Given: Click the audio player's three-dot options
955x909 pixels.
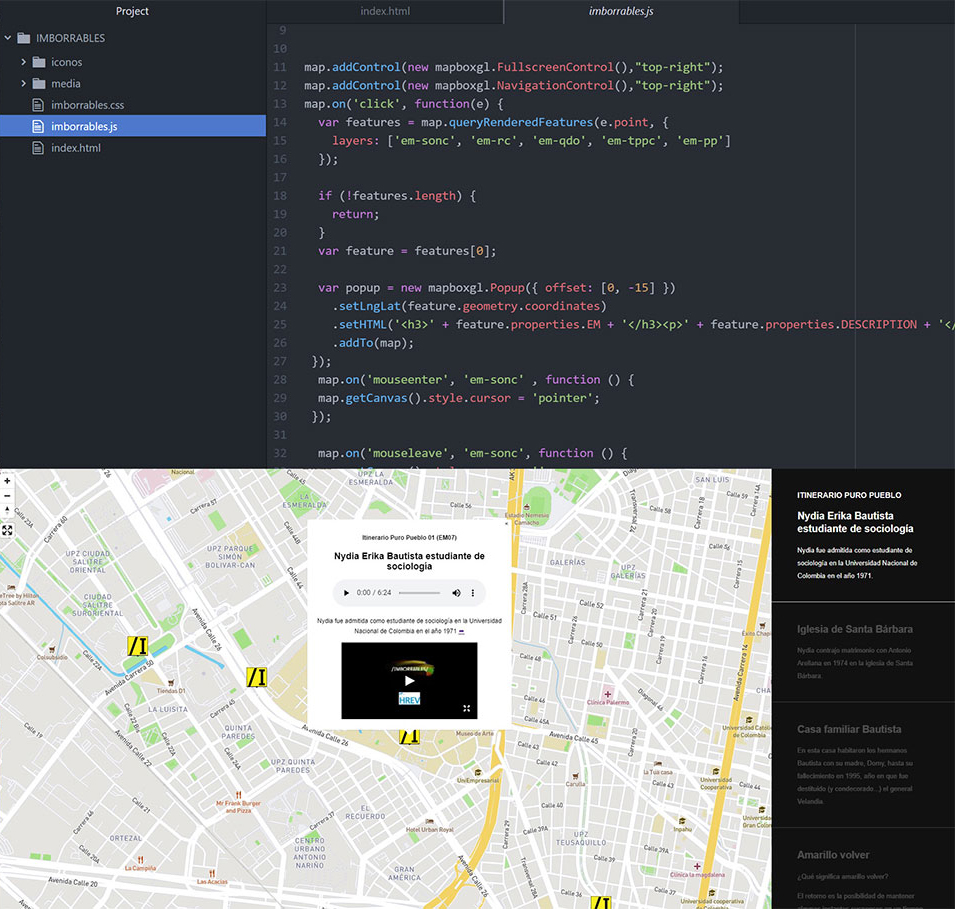Looking at the screenshot, I should click(473, 593).
